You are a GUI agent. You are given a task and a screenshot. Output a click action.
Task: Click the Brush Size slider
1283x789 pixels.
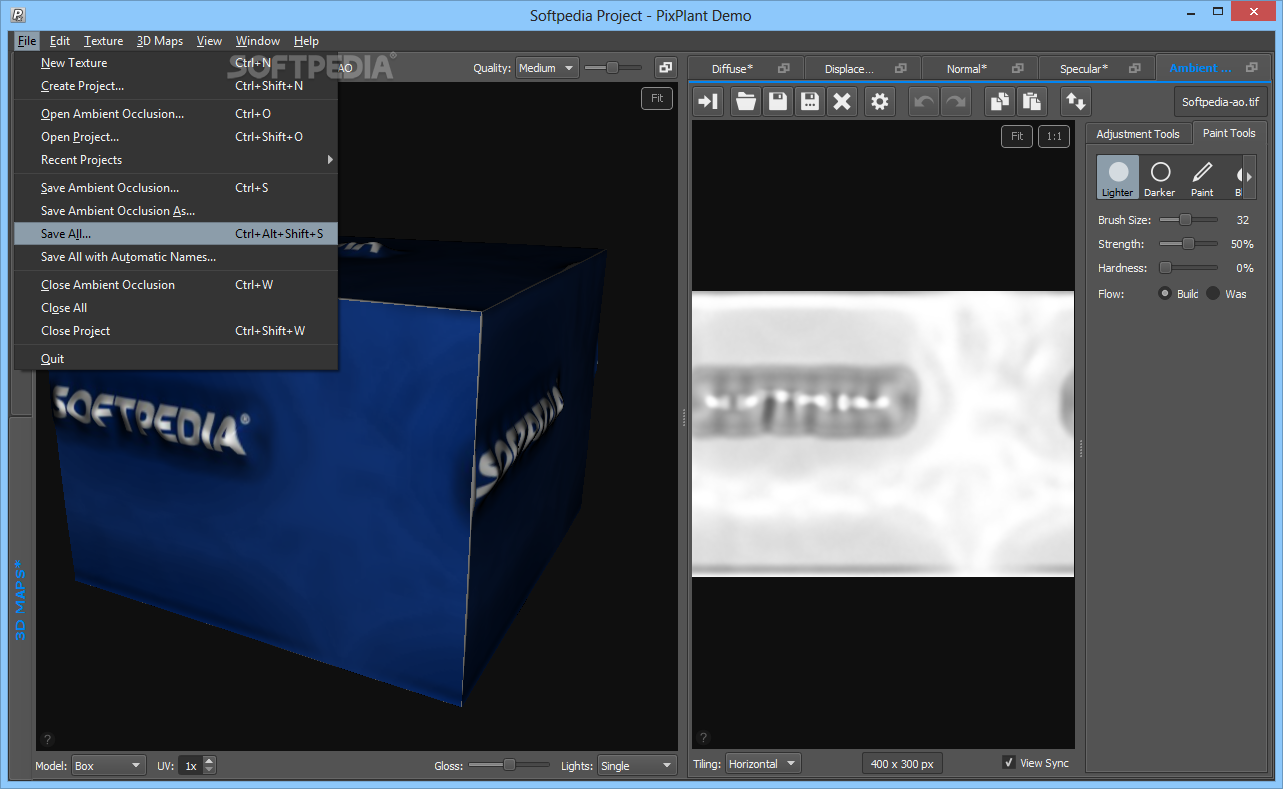[x=1188, y=219]
